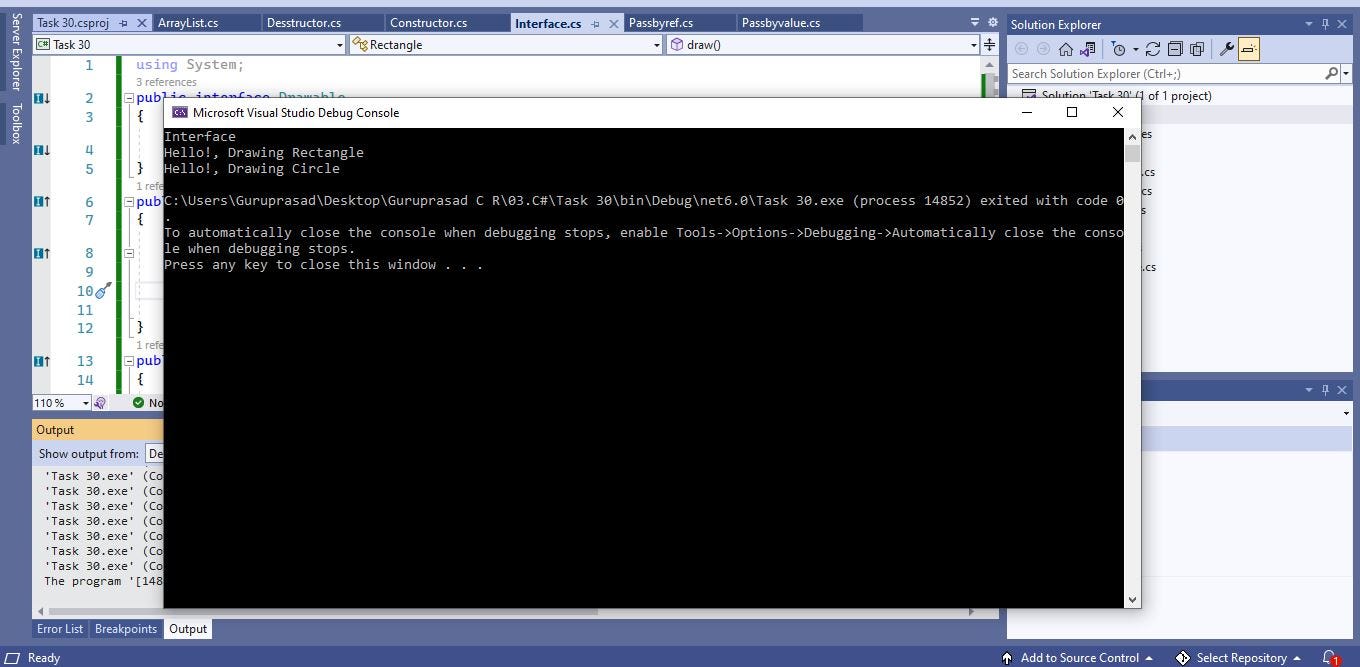
Task: Switch between solutions and folder views
Action: pos(1087,49)
